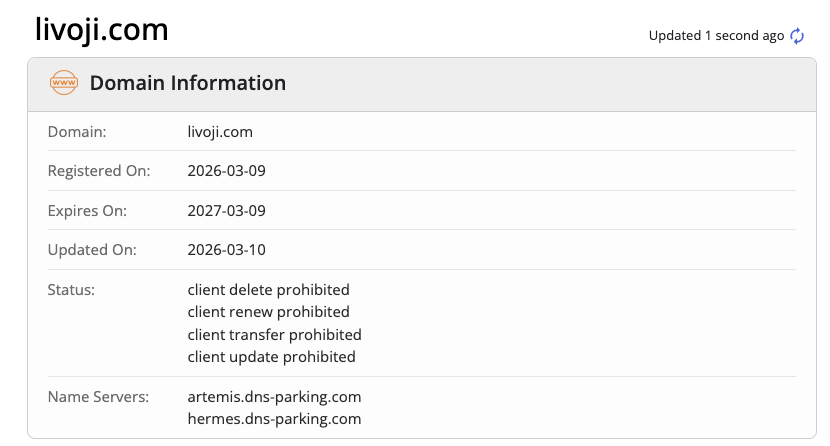Select the livoji.com domain value
The height and width of the screenshot is (446, 830).
point(220,132)
